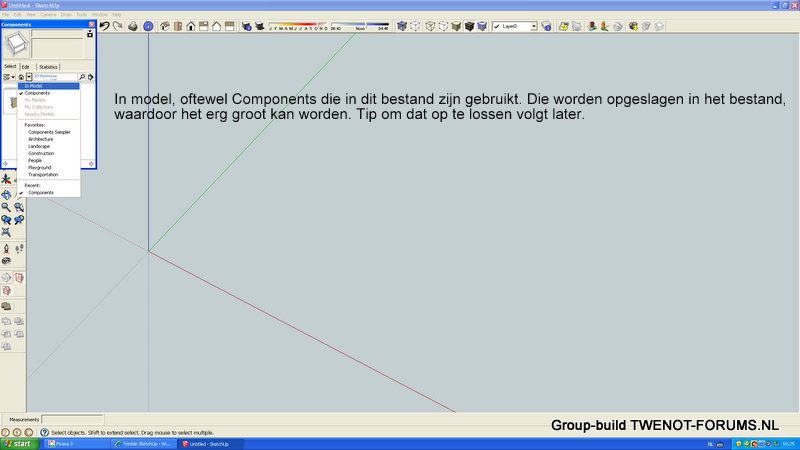Choose Architecture from Favorites list

[x=41, y=139]
